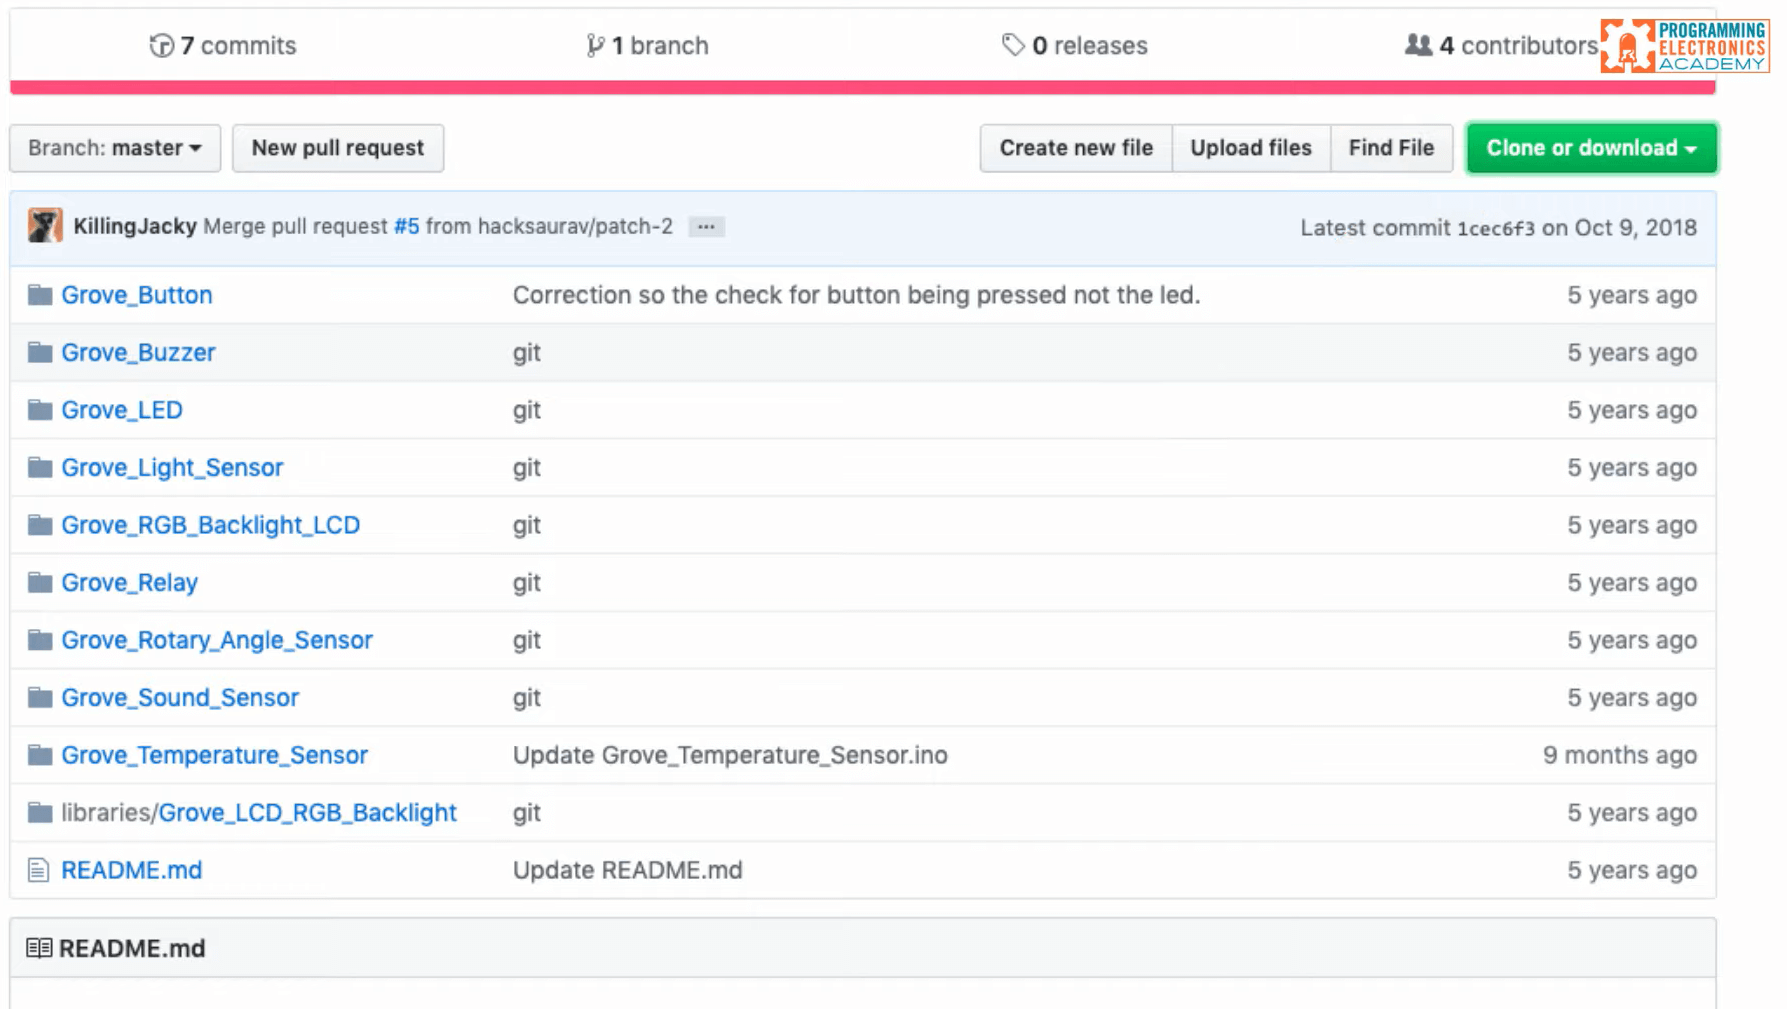Open the Clone or download dropdown

1590,147
